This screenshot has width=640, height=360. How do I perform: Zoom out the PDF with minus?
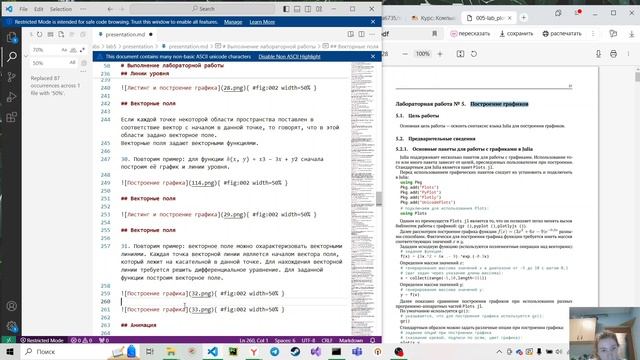pyautogui.click(x=405, y=54)
